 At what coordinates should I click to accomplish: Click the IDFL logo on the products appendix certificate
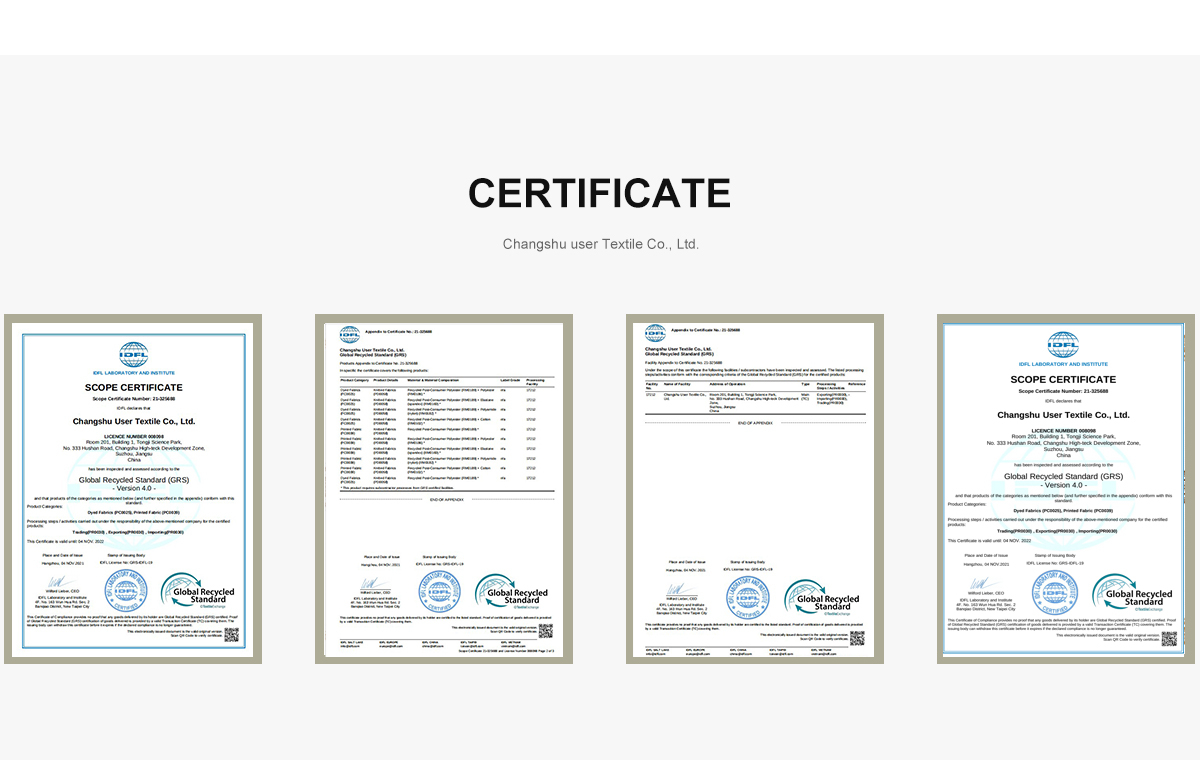(349, 334)
